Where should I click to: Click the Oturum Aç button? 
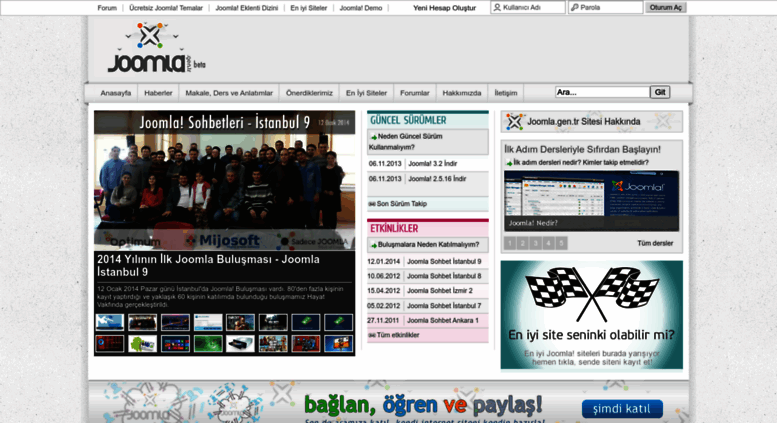(666, 7)
